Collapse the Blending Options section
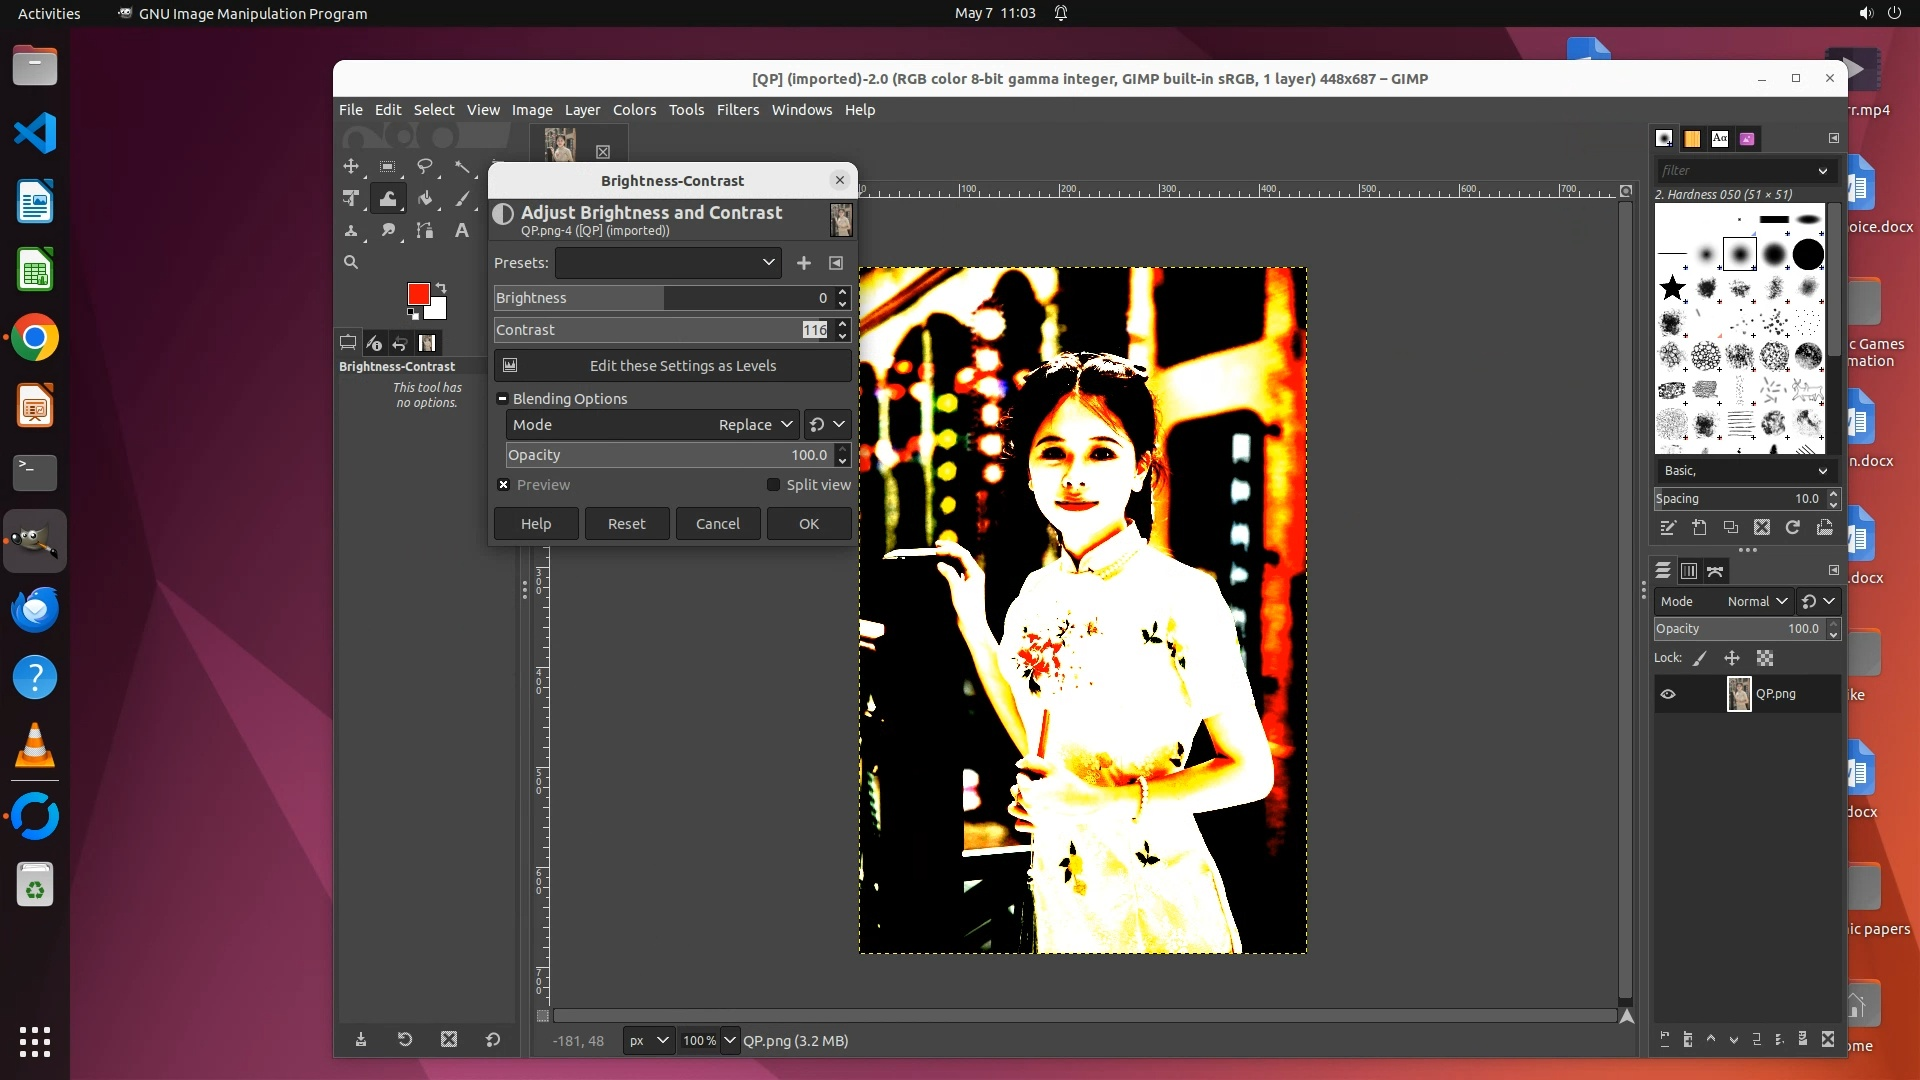Image resolution: width=1920 pixels, height=1080 pixels. click(x=503, y=399)
